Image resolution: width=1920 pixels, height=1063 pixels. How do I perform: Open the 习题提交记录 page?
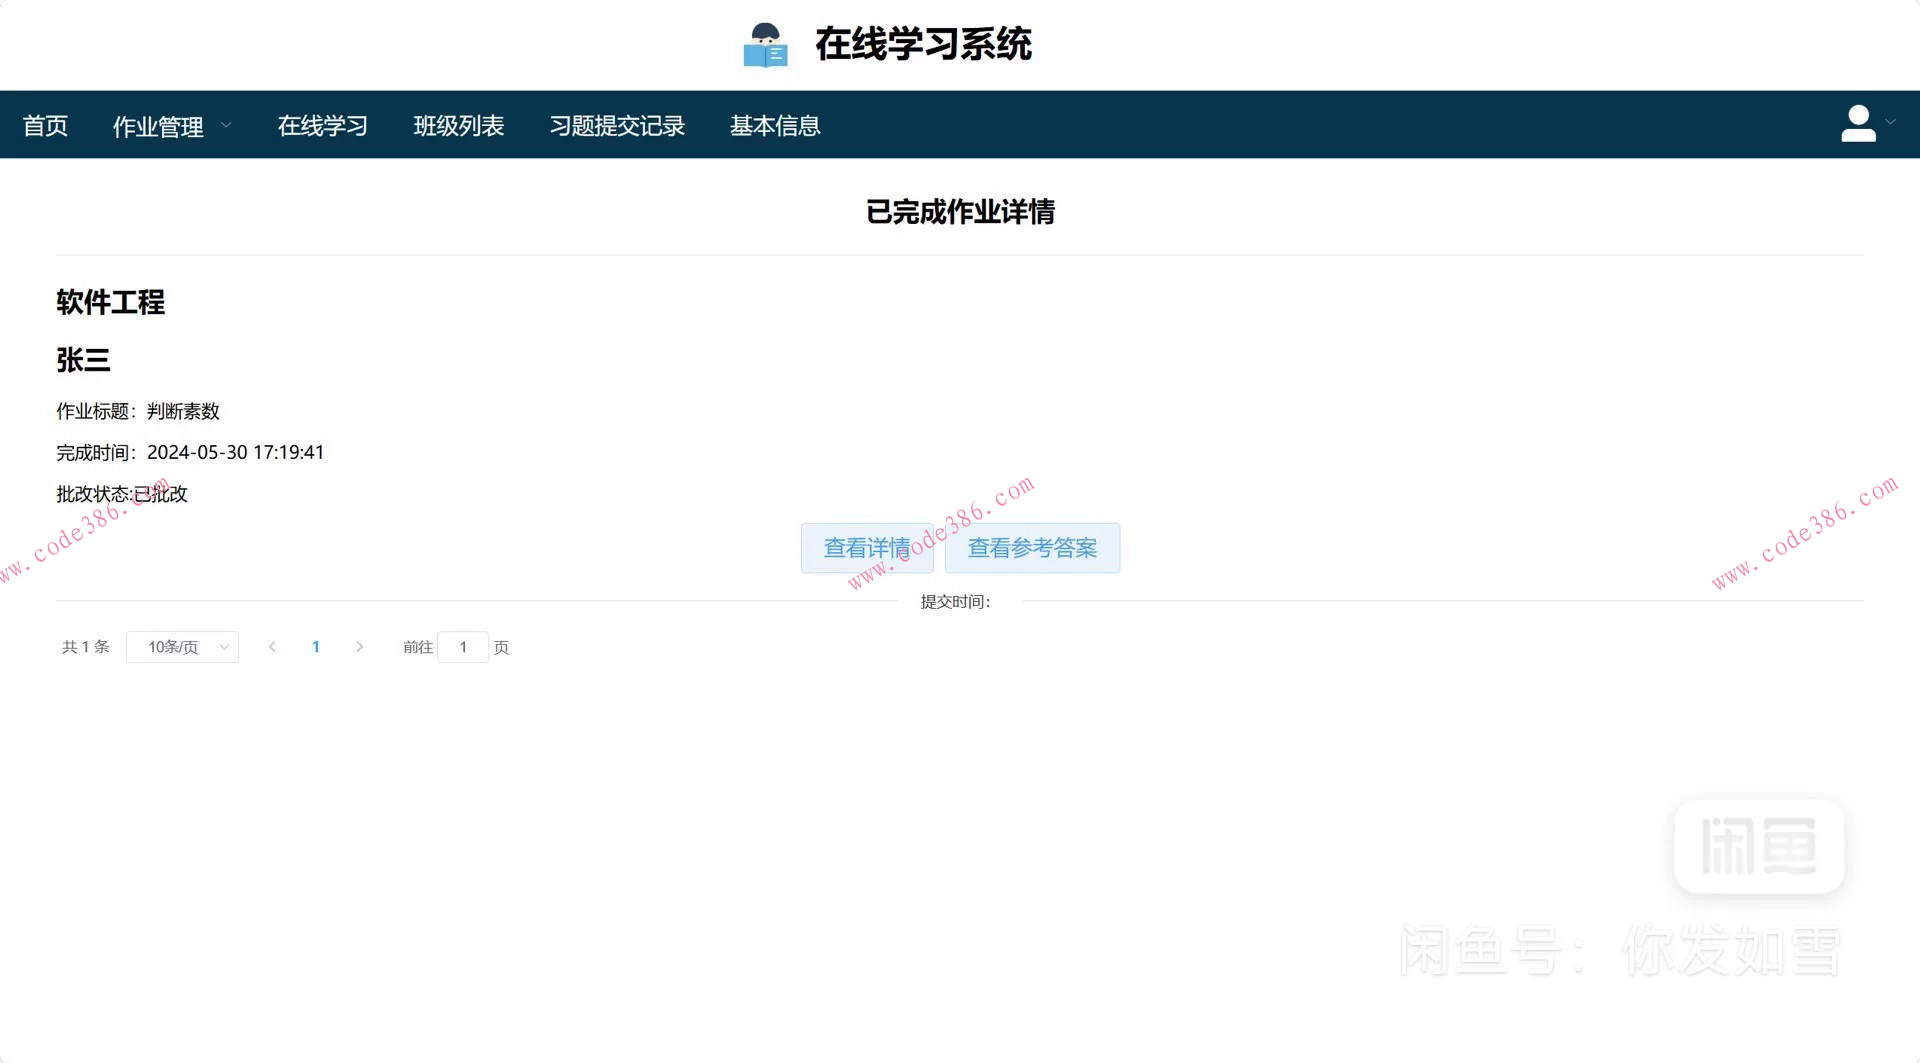618,125
